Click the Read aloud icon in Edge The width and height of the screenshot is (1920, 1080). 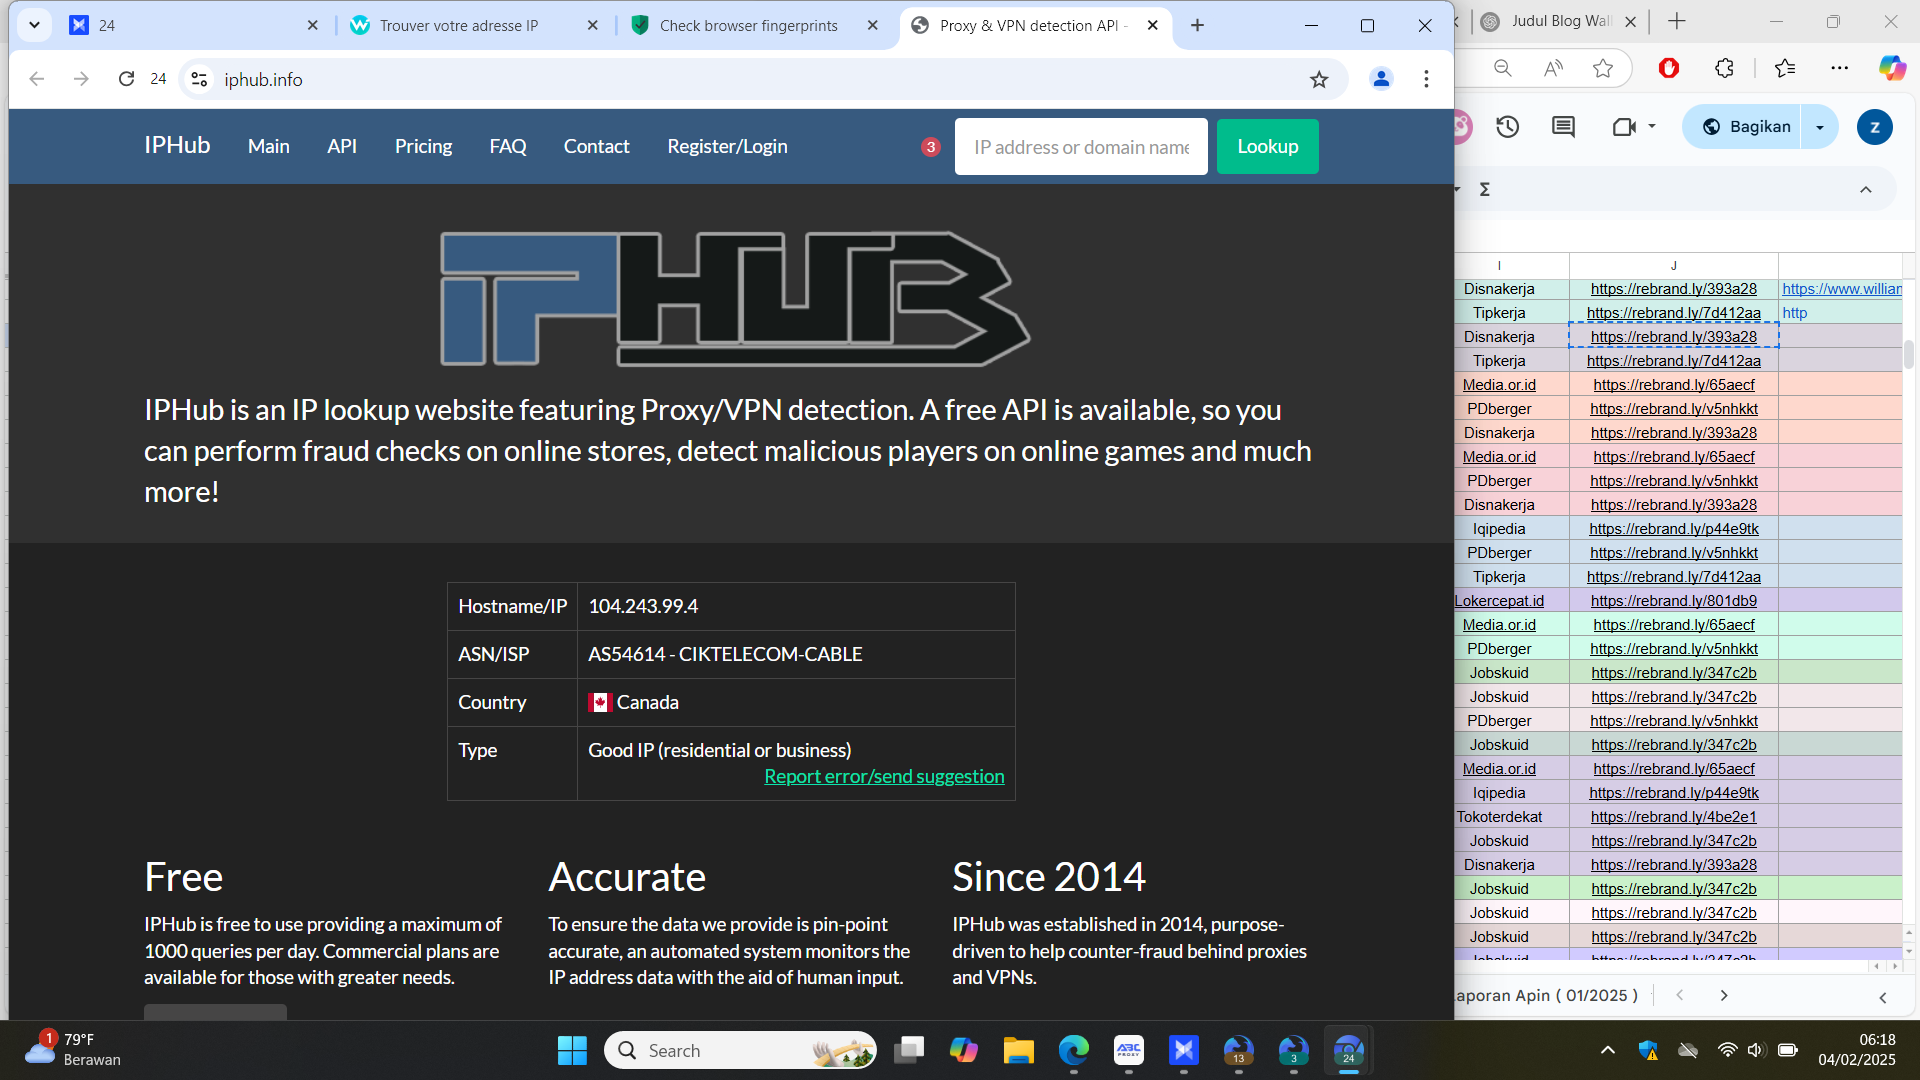(x=1553, y=68)
